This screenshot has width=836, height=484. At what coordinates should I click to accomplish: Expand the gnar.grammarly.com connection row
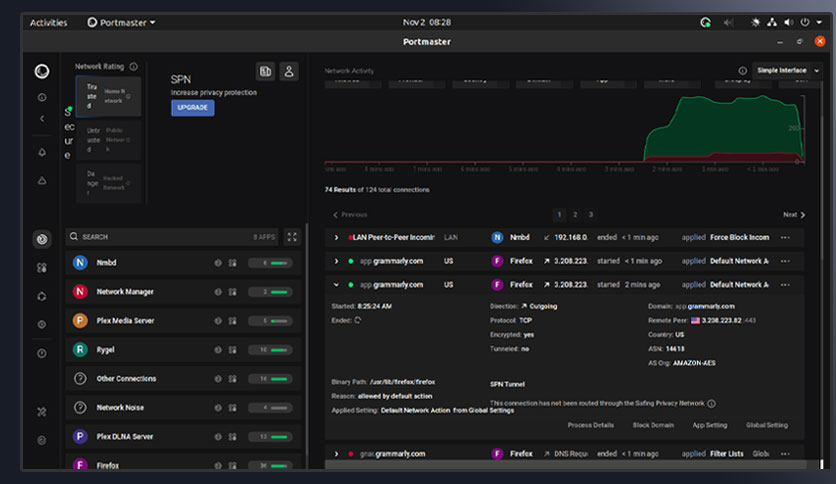click(336, 454)
